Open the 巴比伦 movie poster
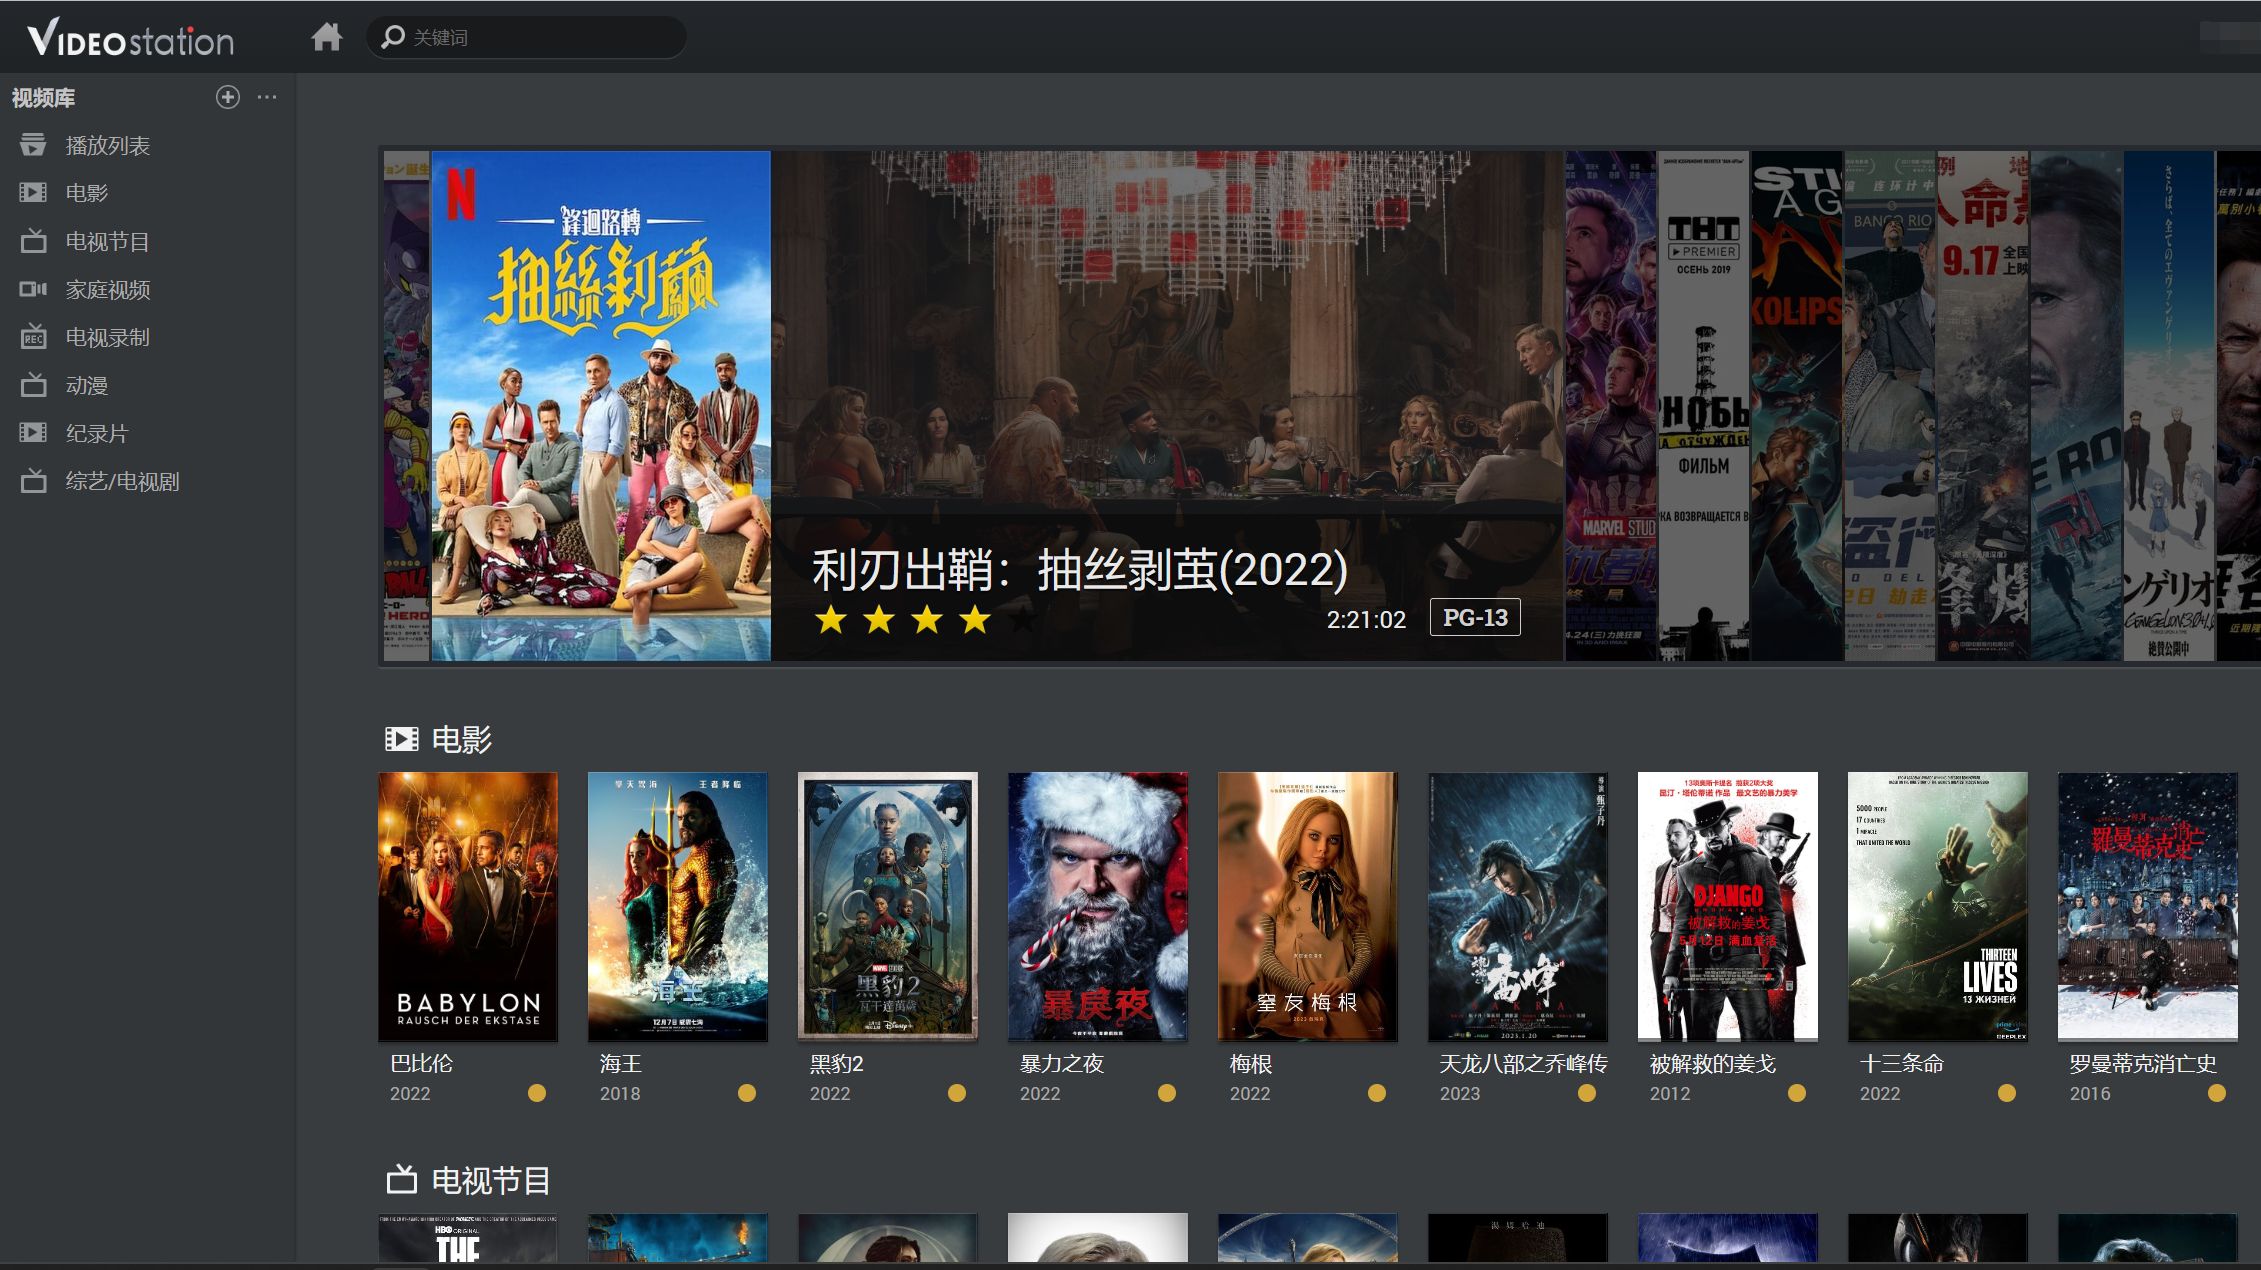This screenshot has height=1270, width=2261. [x=468, y=906]
